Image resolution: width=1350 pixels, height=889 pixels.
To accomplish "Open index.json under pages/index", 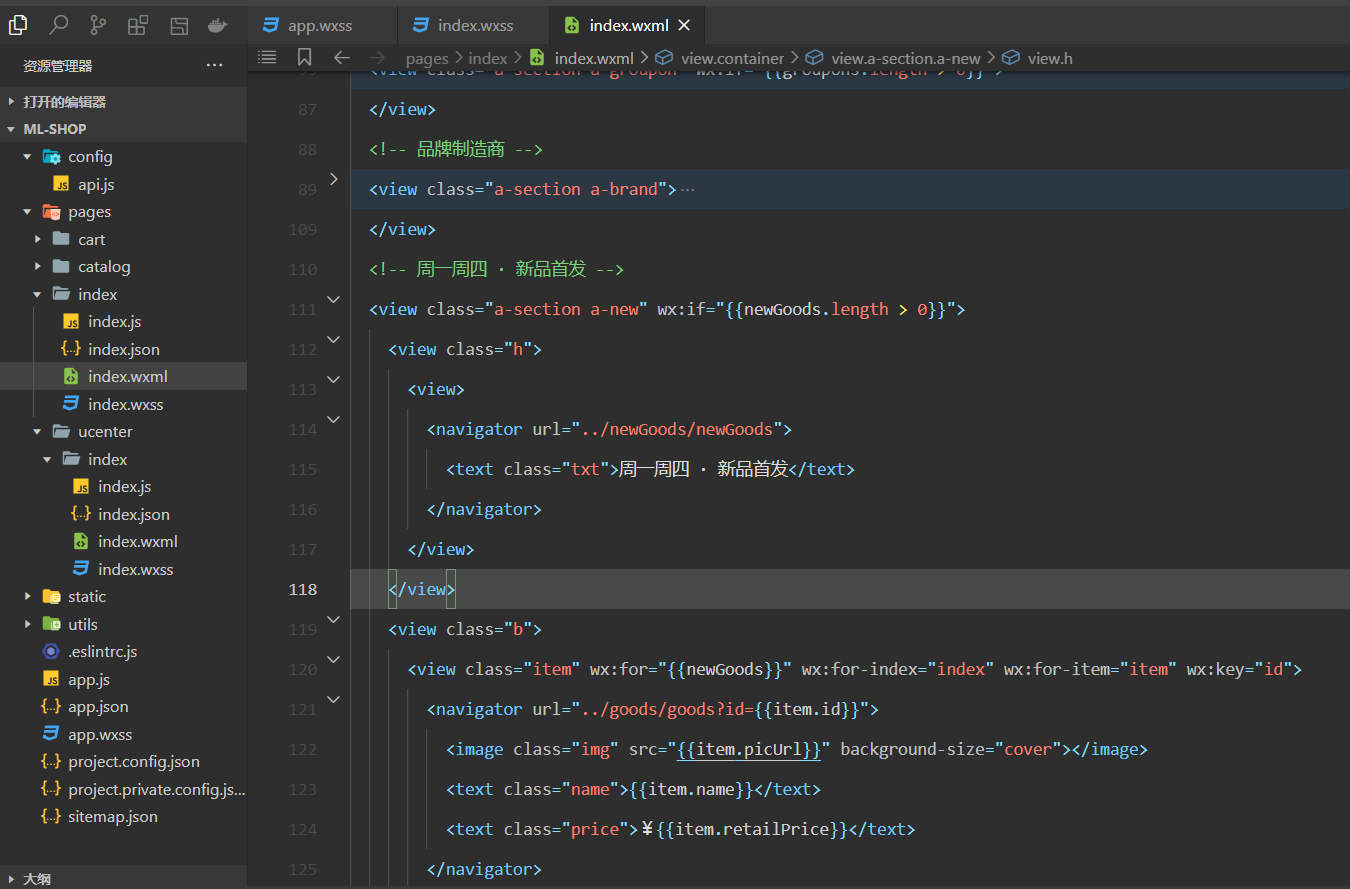I will 123,349.
